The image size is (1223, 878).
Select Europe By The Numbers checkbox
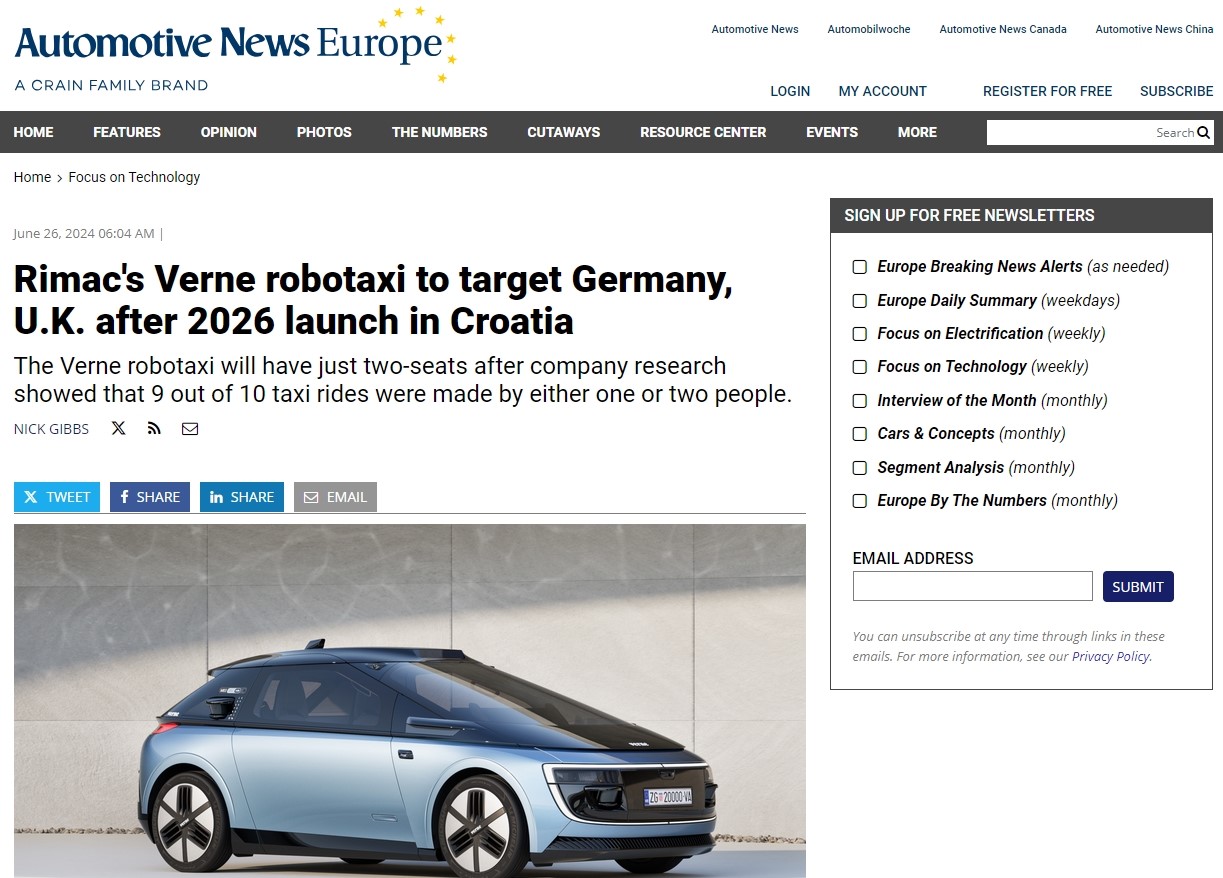859,501
